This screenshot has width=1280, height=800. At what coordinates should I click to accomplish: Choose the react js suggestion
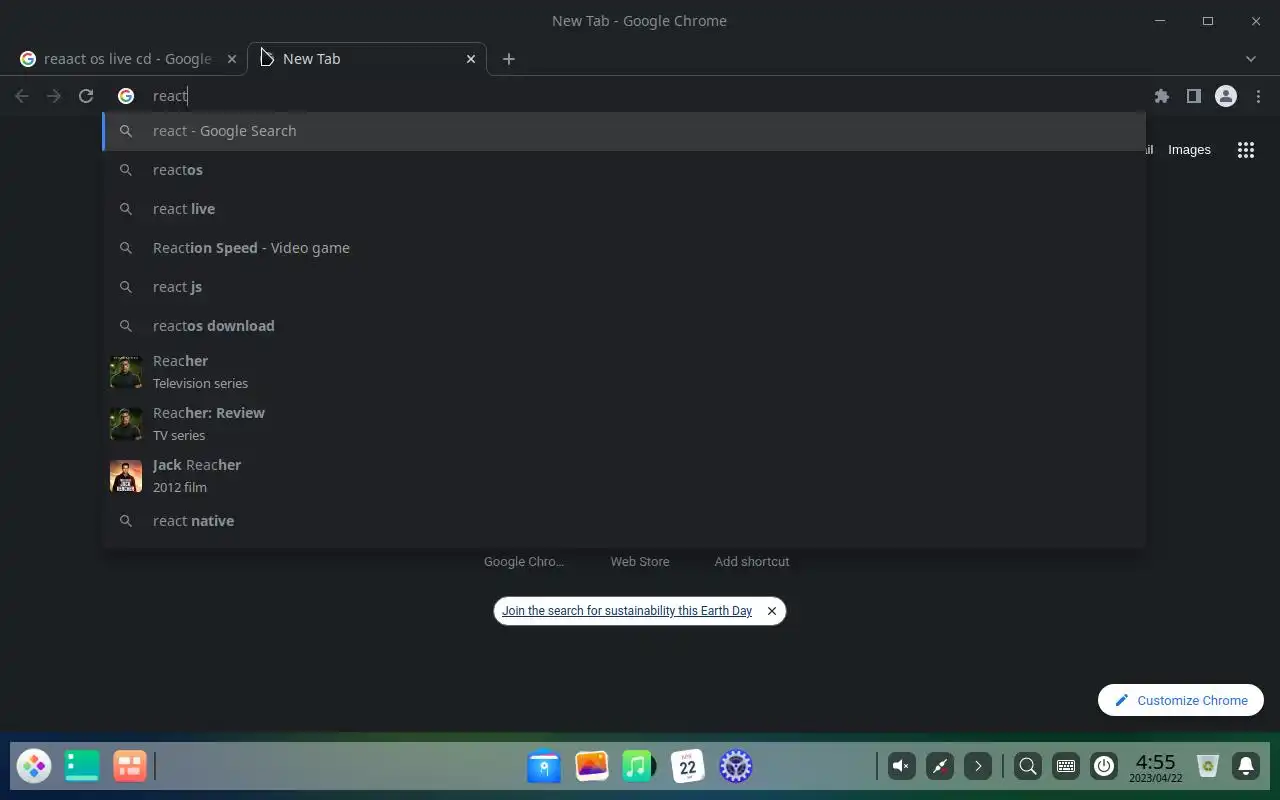coord(624,287)
